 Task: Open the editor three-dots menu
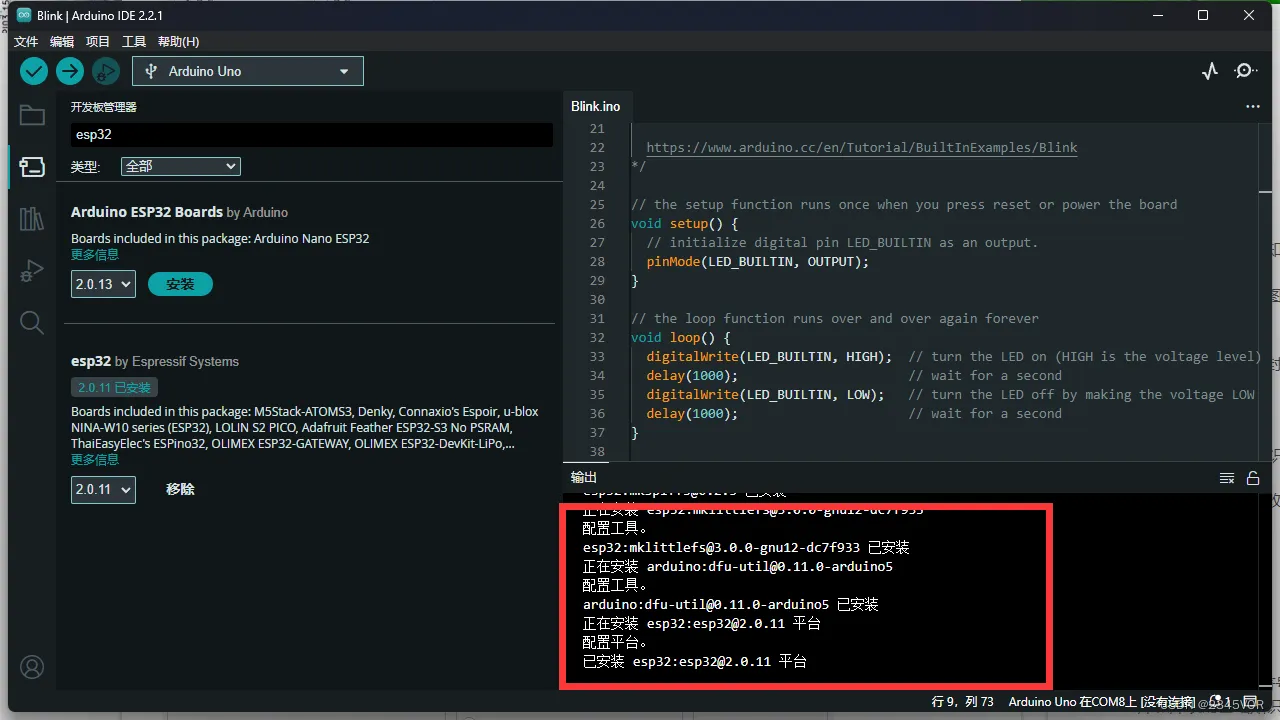(x=1253, y=106)
